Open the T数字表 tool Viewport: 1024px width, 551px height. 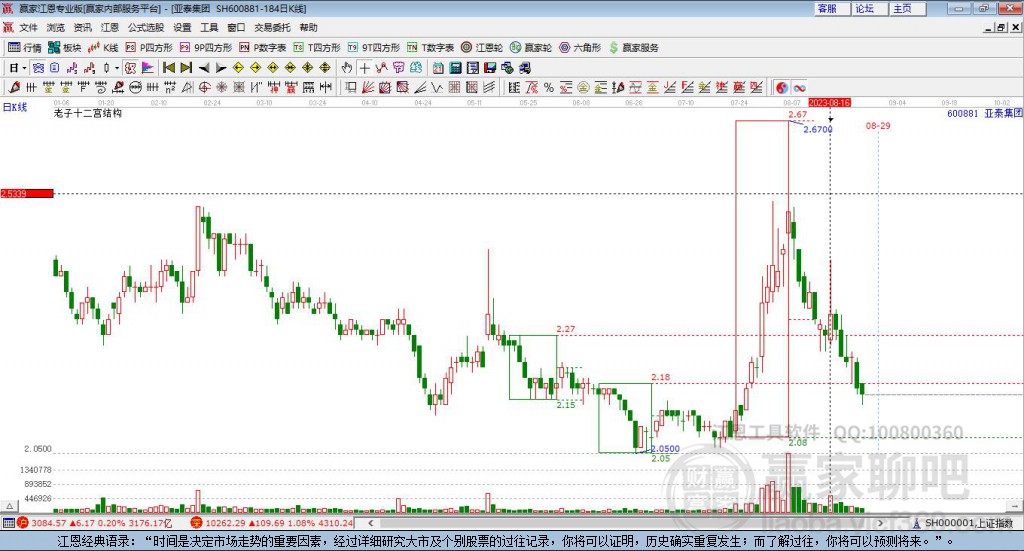(430, 48)
